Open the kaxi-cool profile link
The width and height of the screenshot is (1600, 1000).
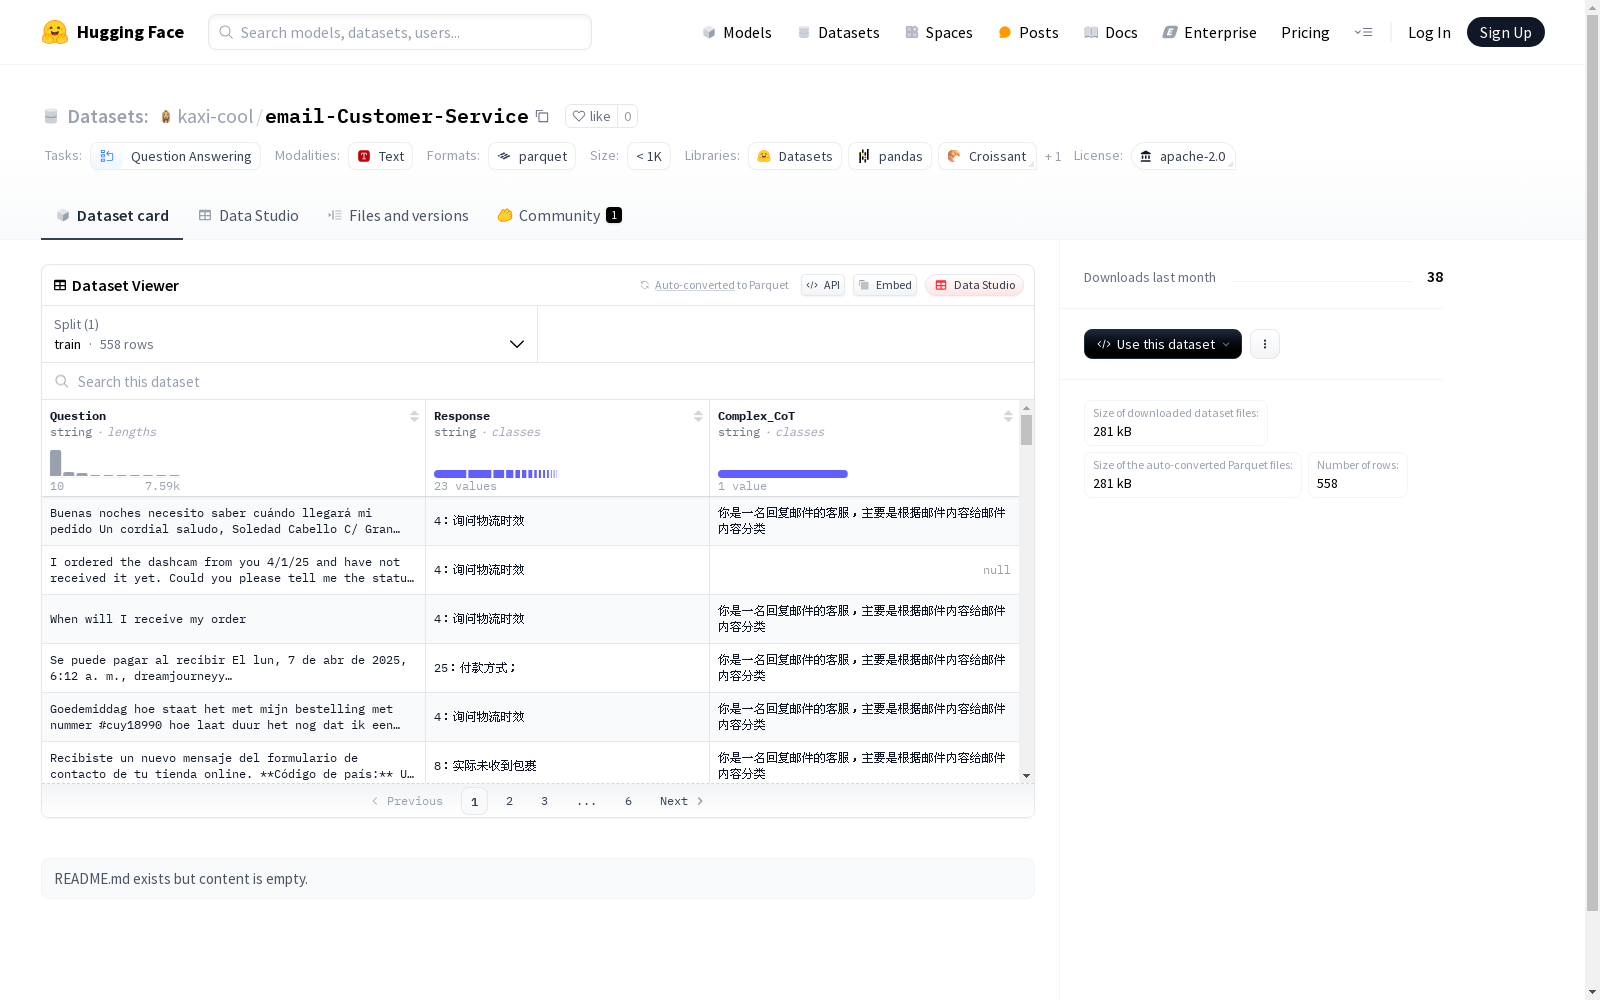click(215, 116)
